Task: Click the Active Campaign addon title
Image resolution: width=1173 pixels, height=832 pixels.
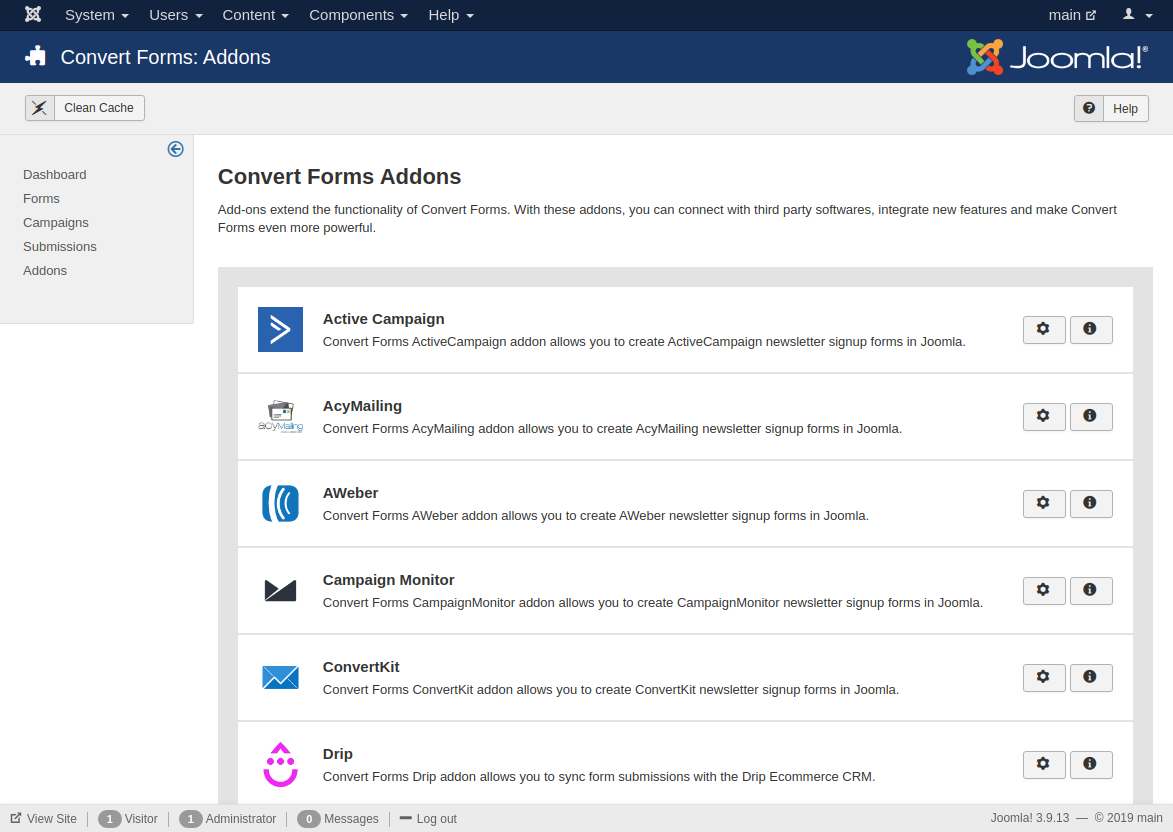Action: click(x=383, y=319)
